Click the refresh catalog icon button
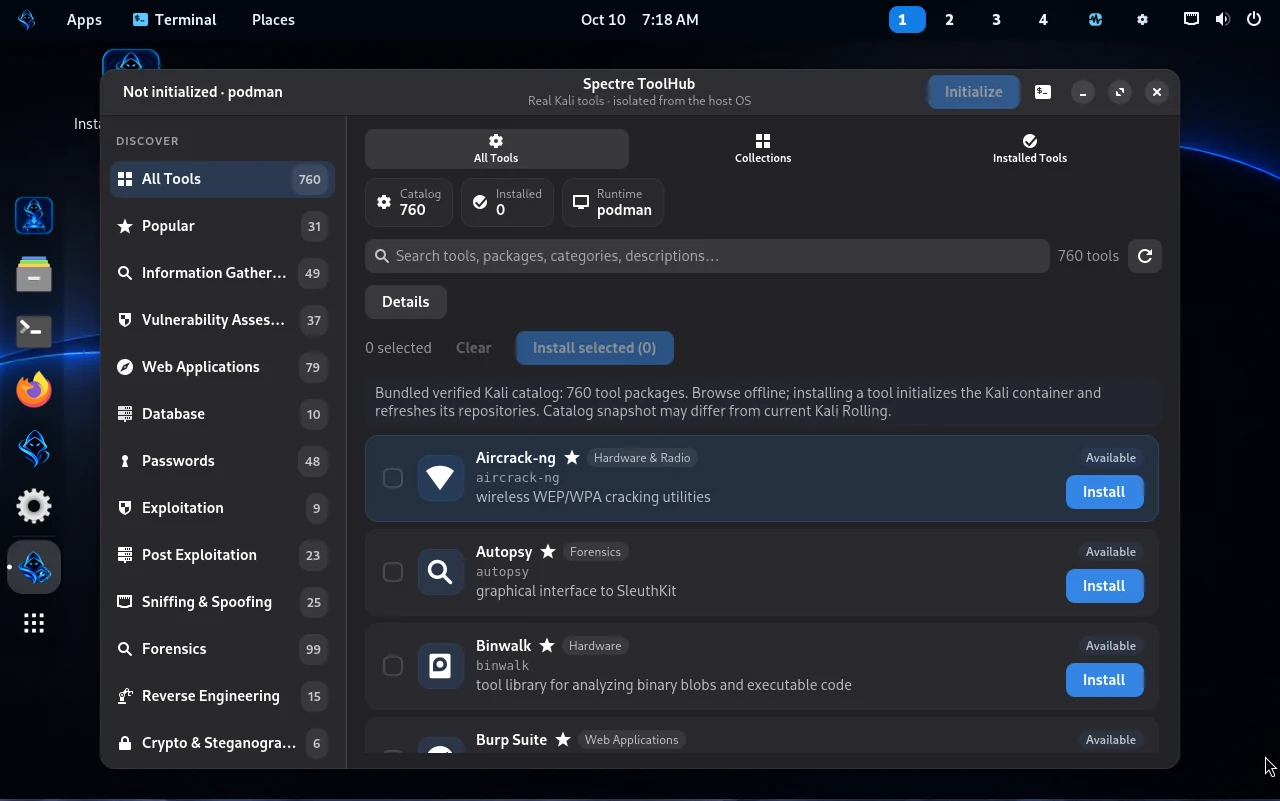The image size is (1280, 801). coord(1145,256)
